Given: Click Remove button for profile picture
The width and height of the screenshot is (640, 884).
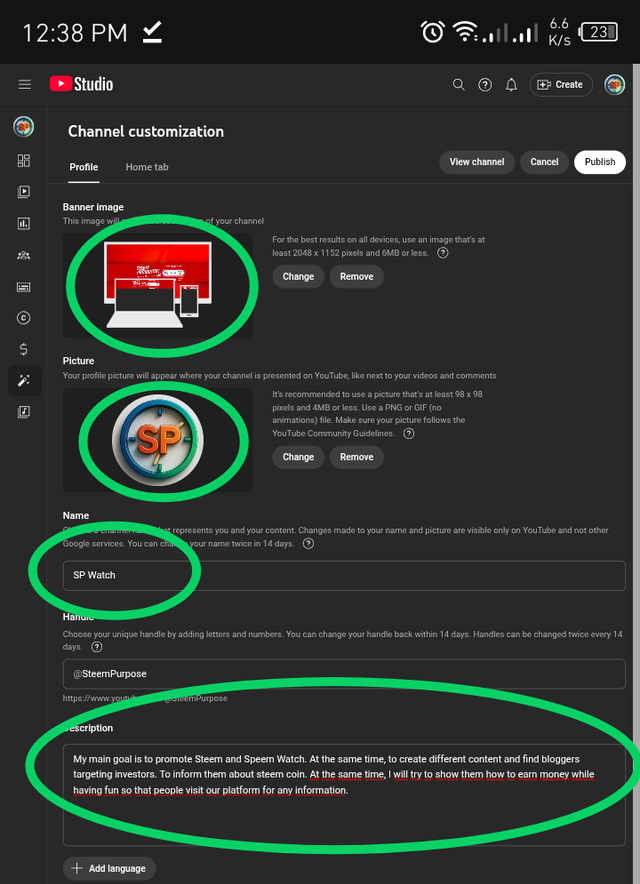Looking at the screenshot, I should [356, 457].
